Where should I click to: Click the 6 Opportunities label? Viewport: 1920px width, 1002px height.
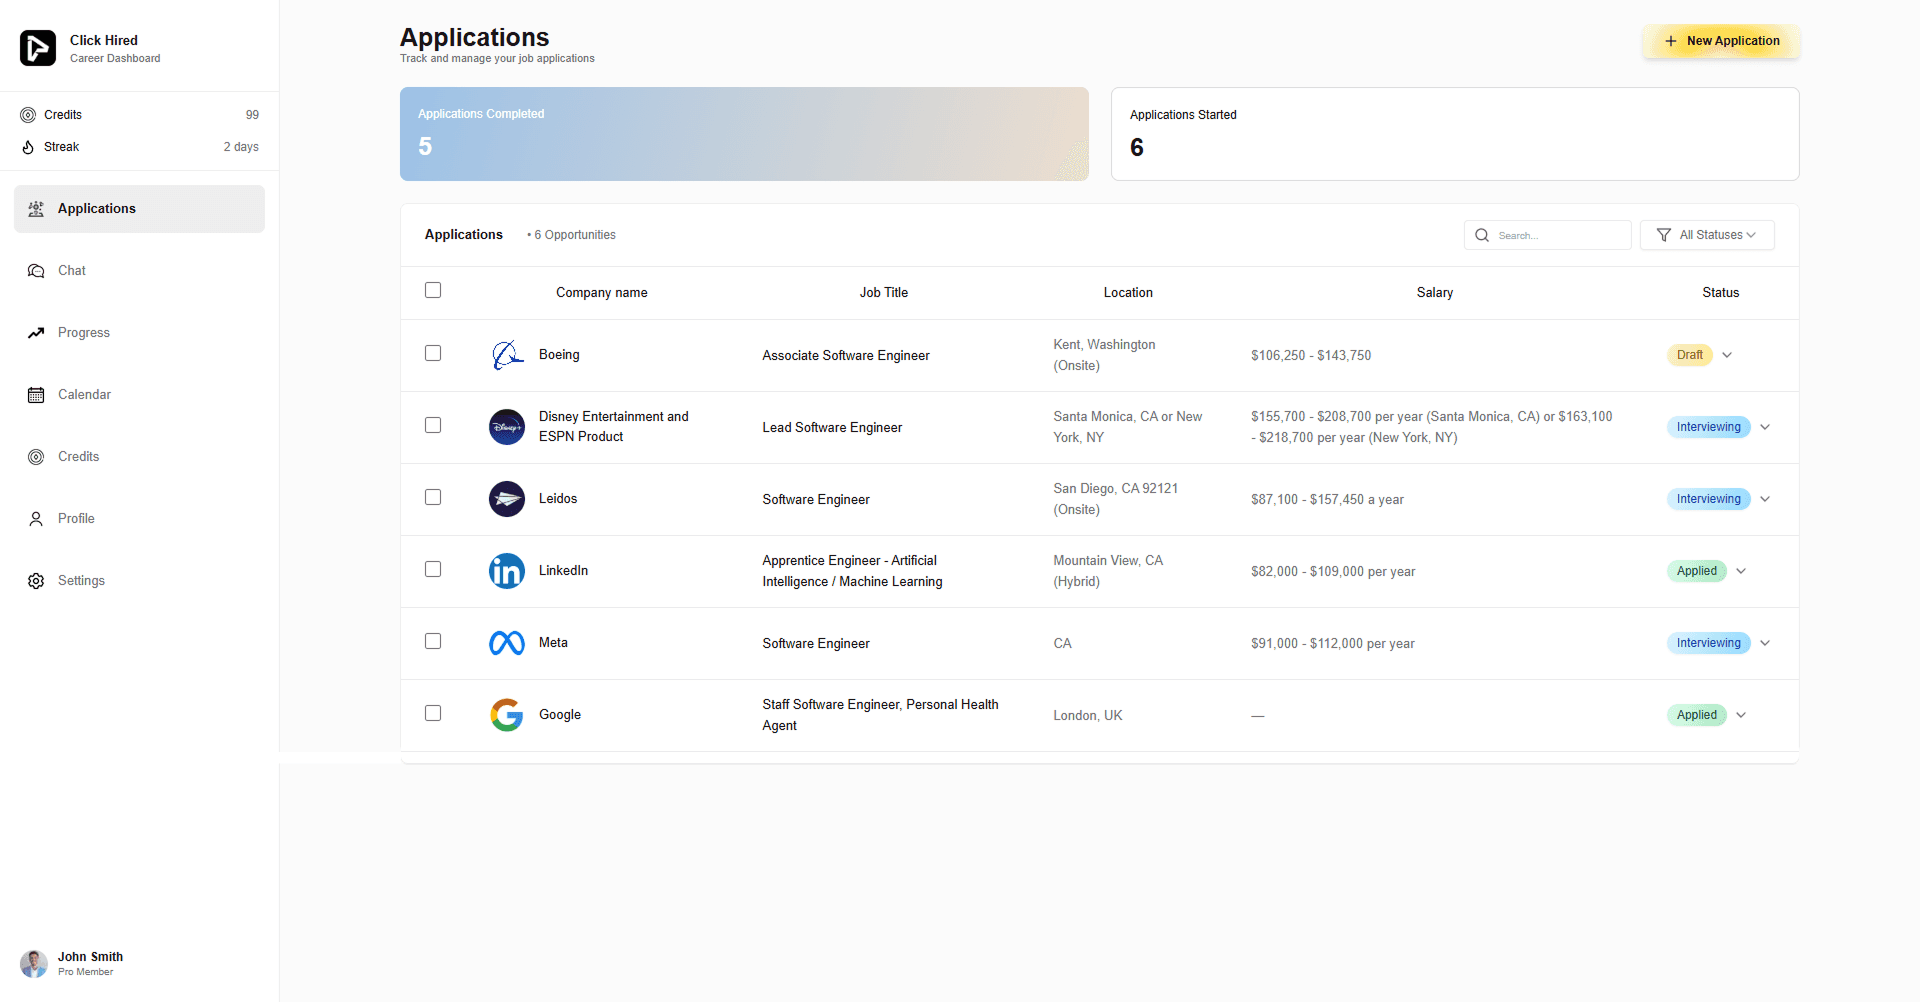coord(571,234)
